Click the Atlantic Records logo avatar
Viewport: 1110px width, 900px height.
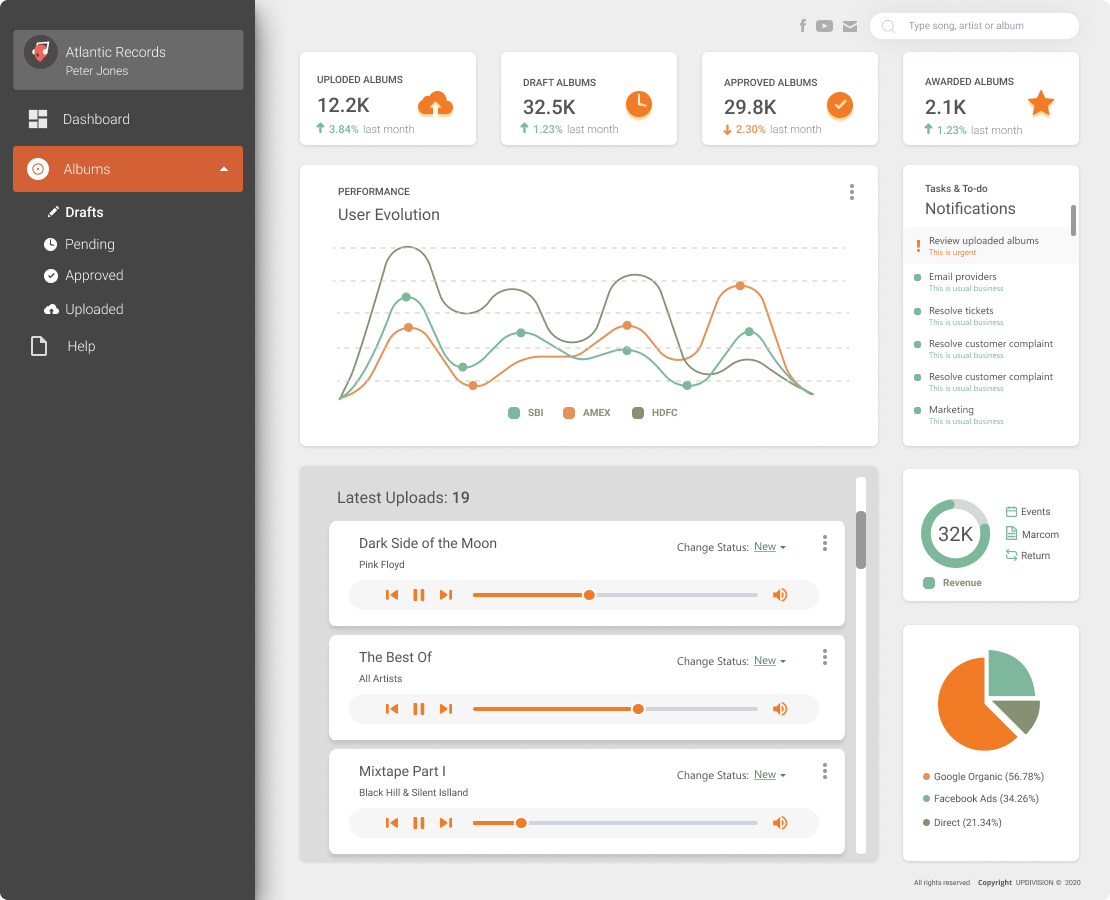tap(40, 52)
